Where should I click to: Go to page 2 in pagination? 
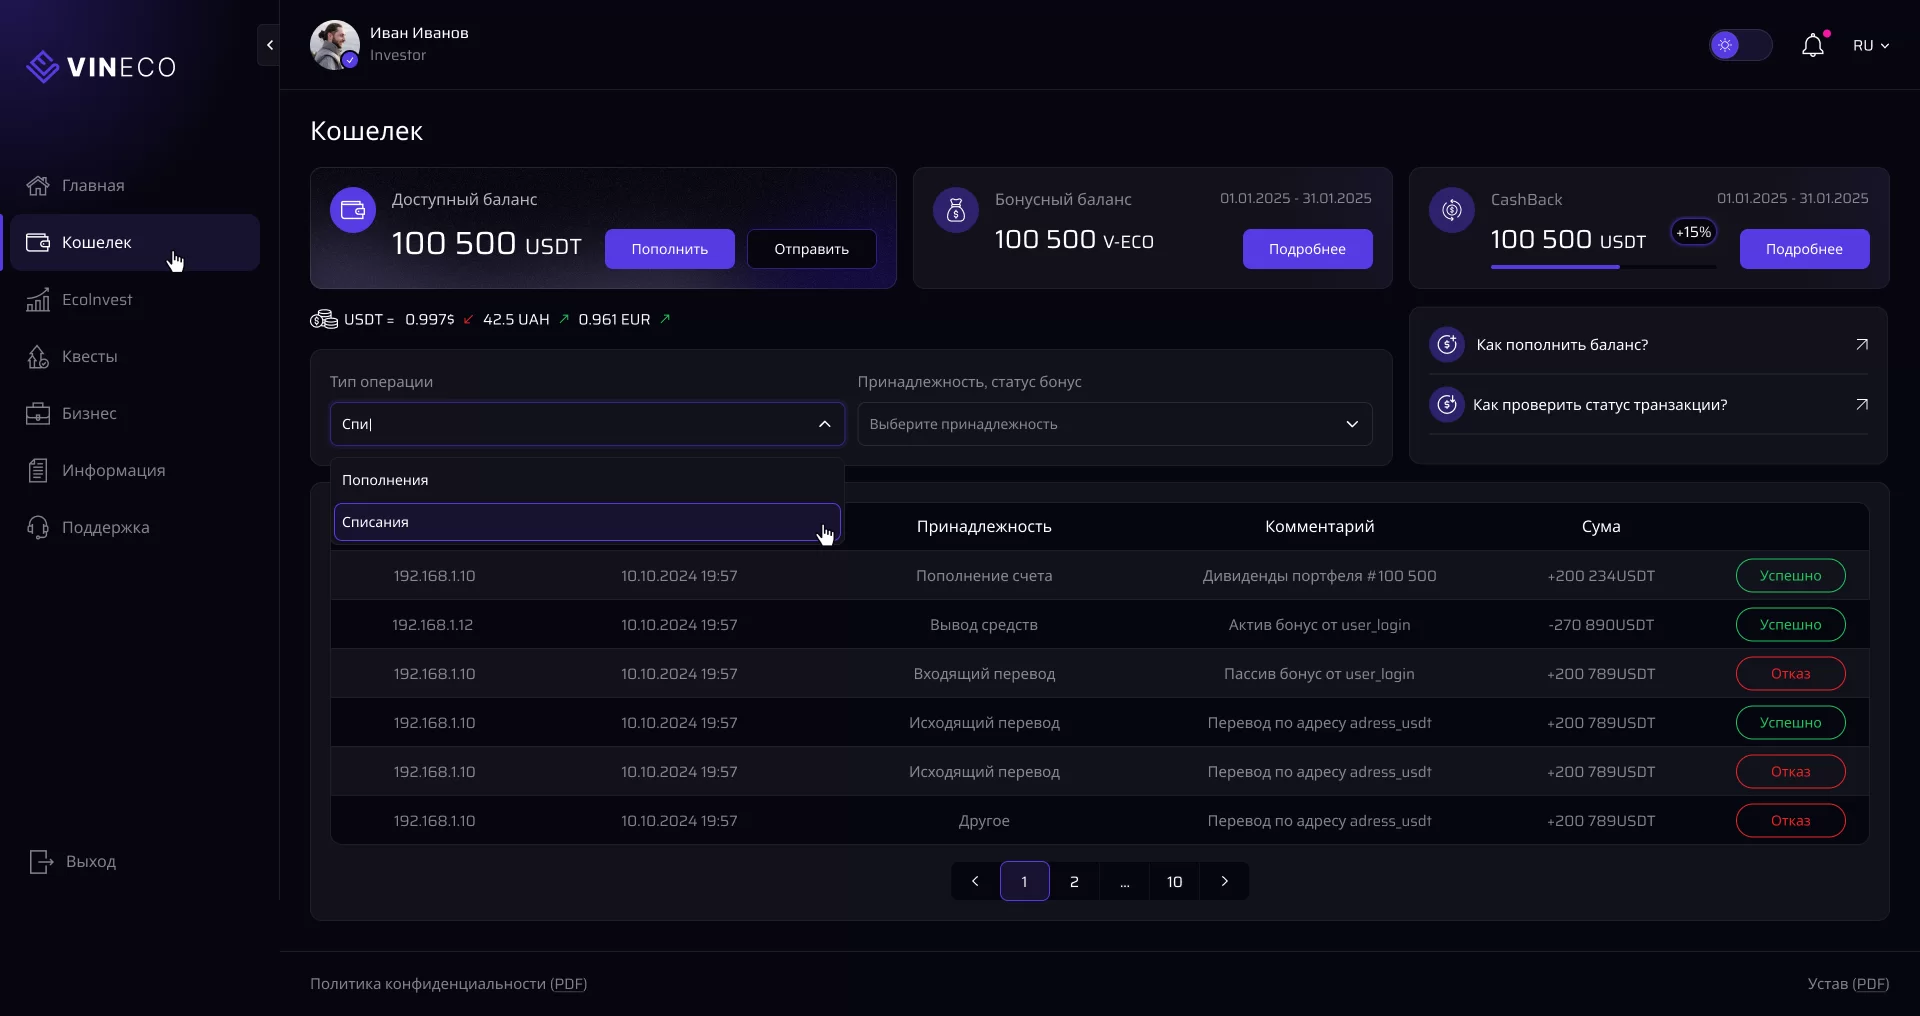click(1074, 881)
